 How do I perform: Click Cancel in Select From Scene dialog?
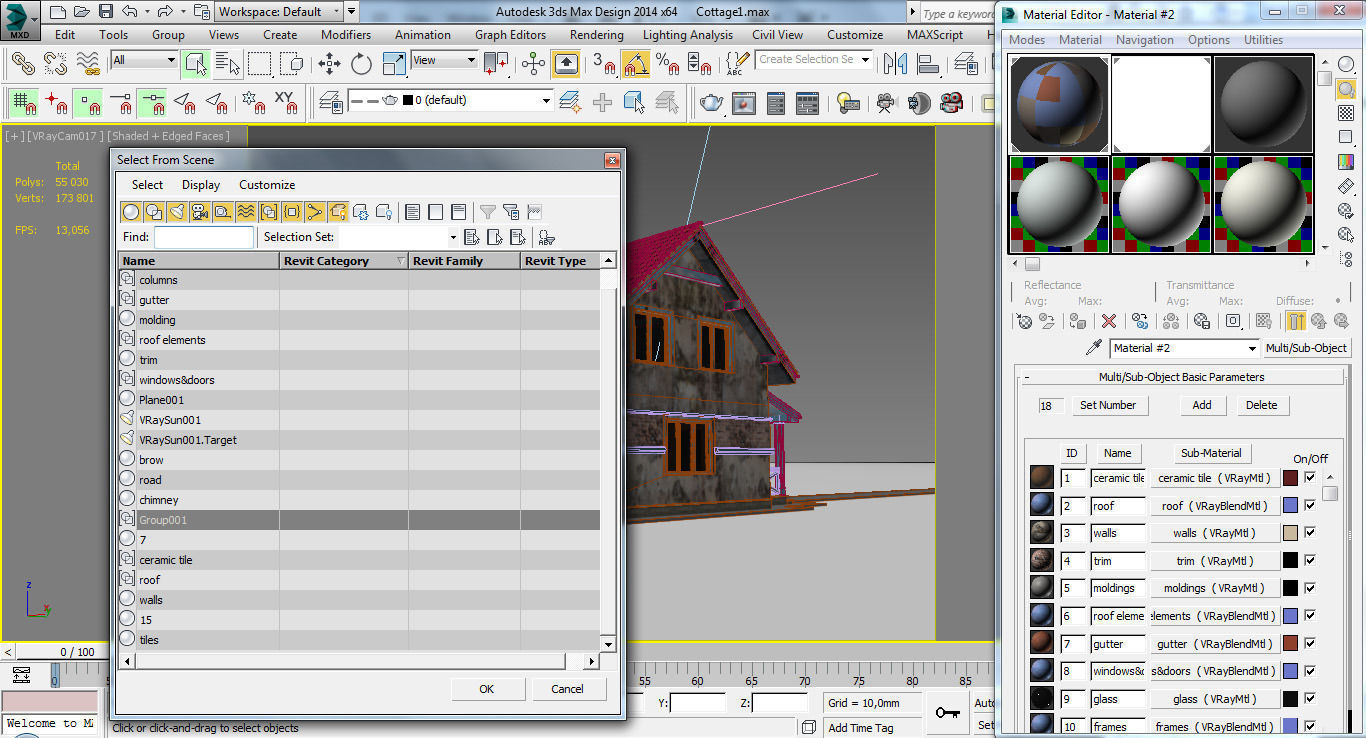pyautogui.click(x=567, y=689)
